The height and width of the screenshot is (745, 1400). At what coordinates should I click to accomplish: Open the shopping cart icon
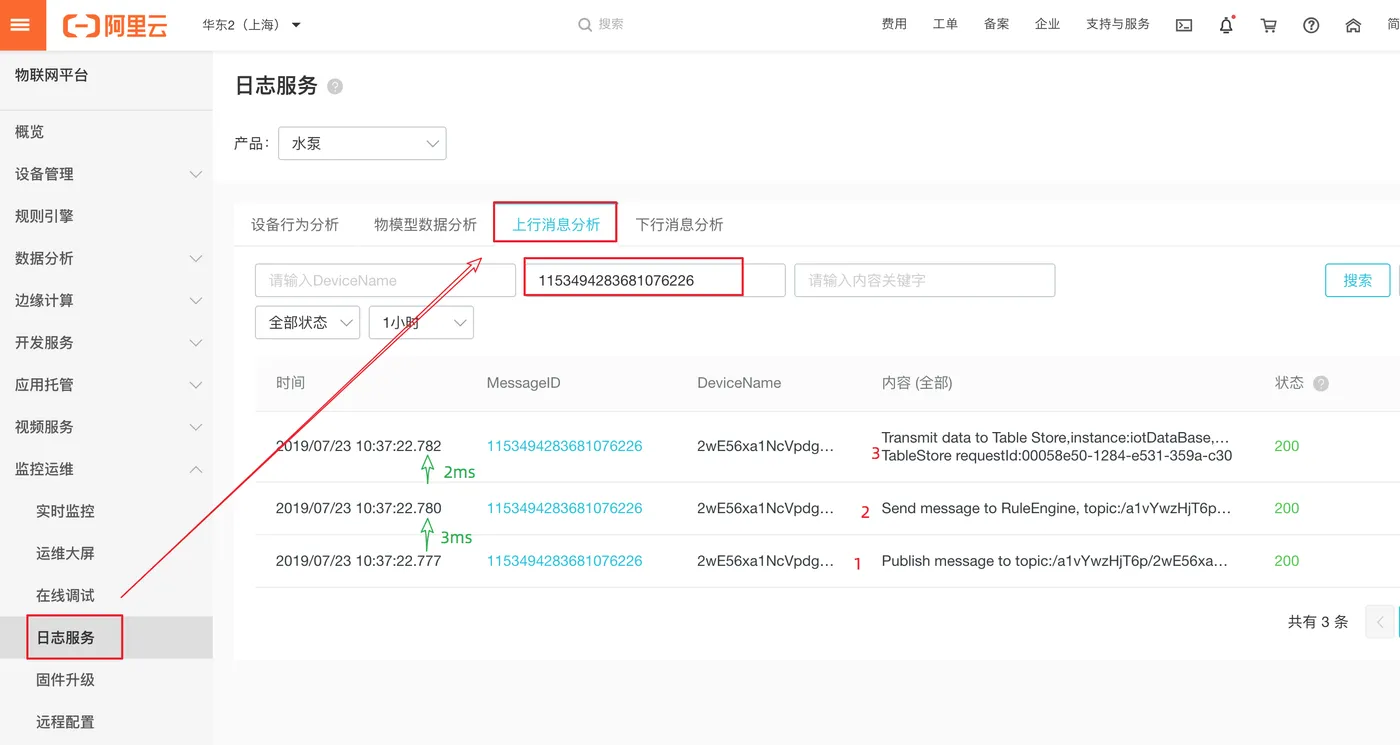tap(1269, 26)
